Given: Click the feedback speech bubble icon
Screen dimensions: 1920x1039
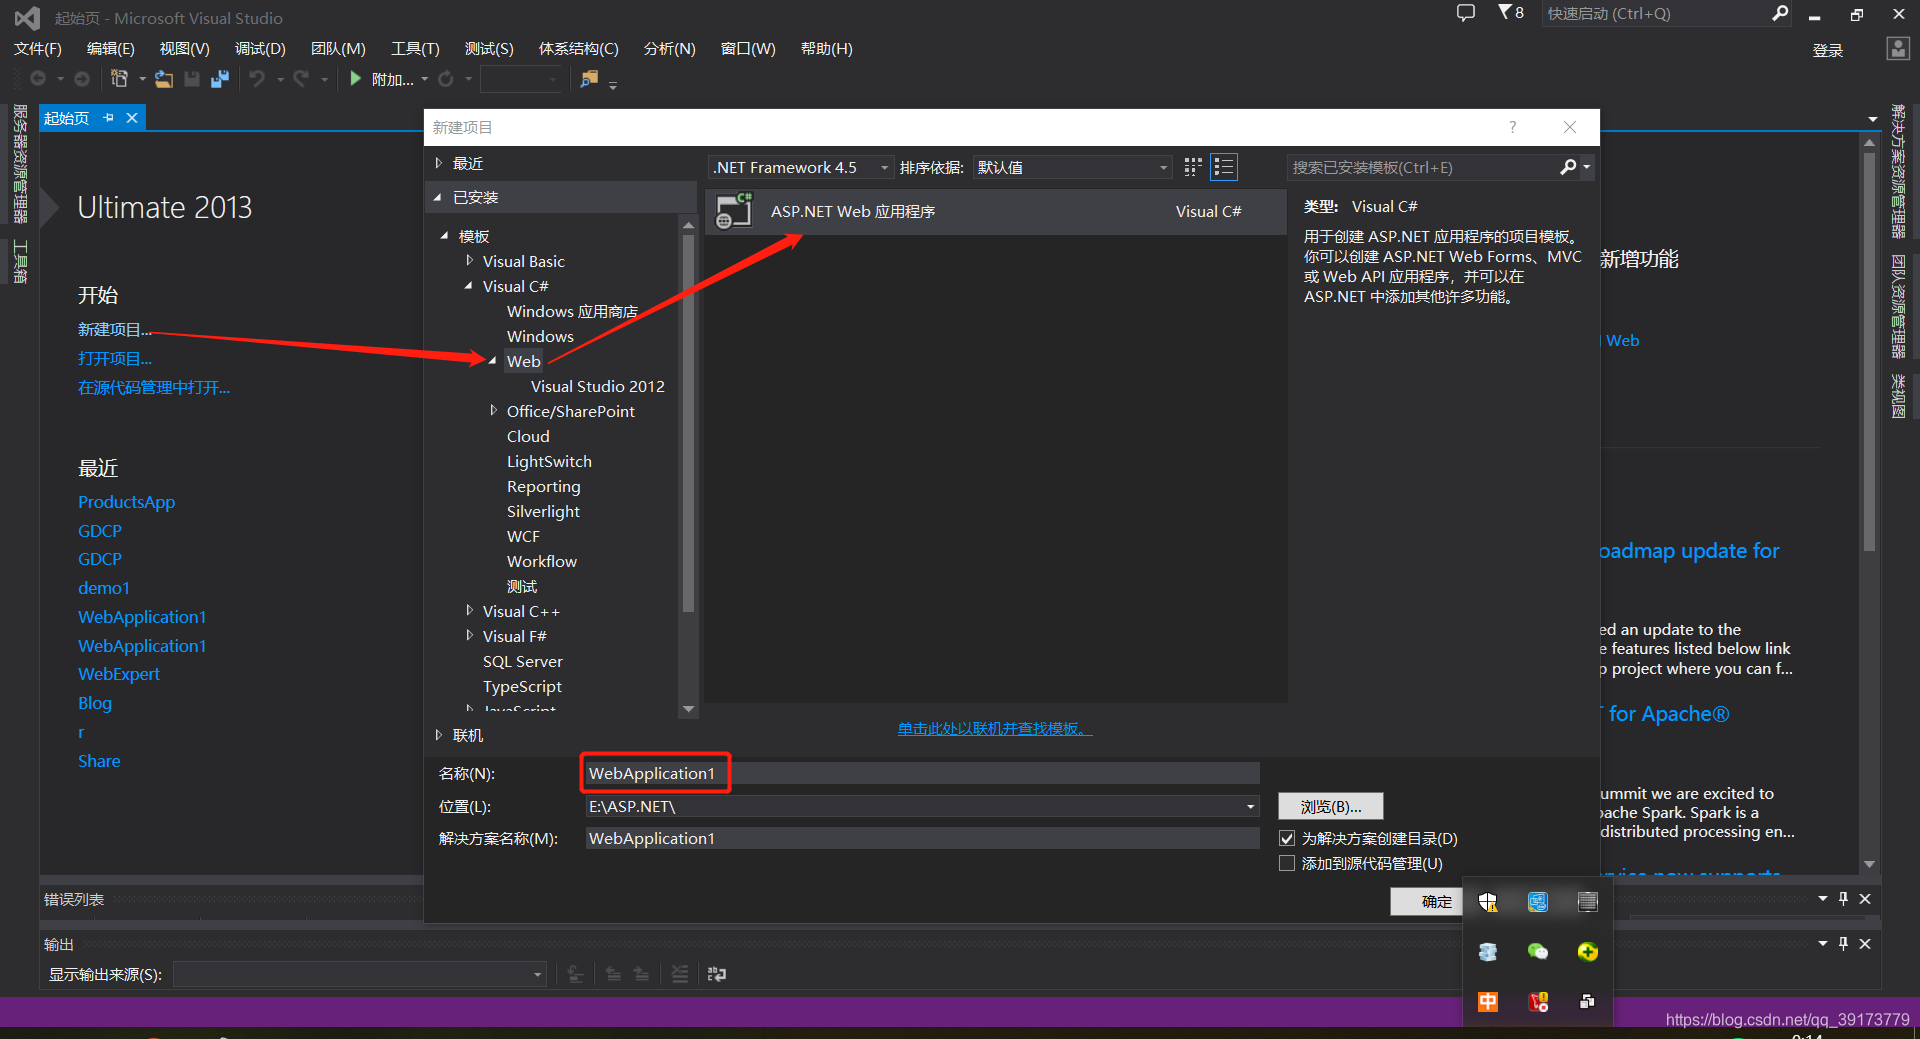Looking at the screenshot, I should (1466, 13).
